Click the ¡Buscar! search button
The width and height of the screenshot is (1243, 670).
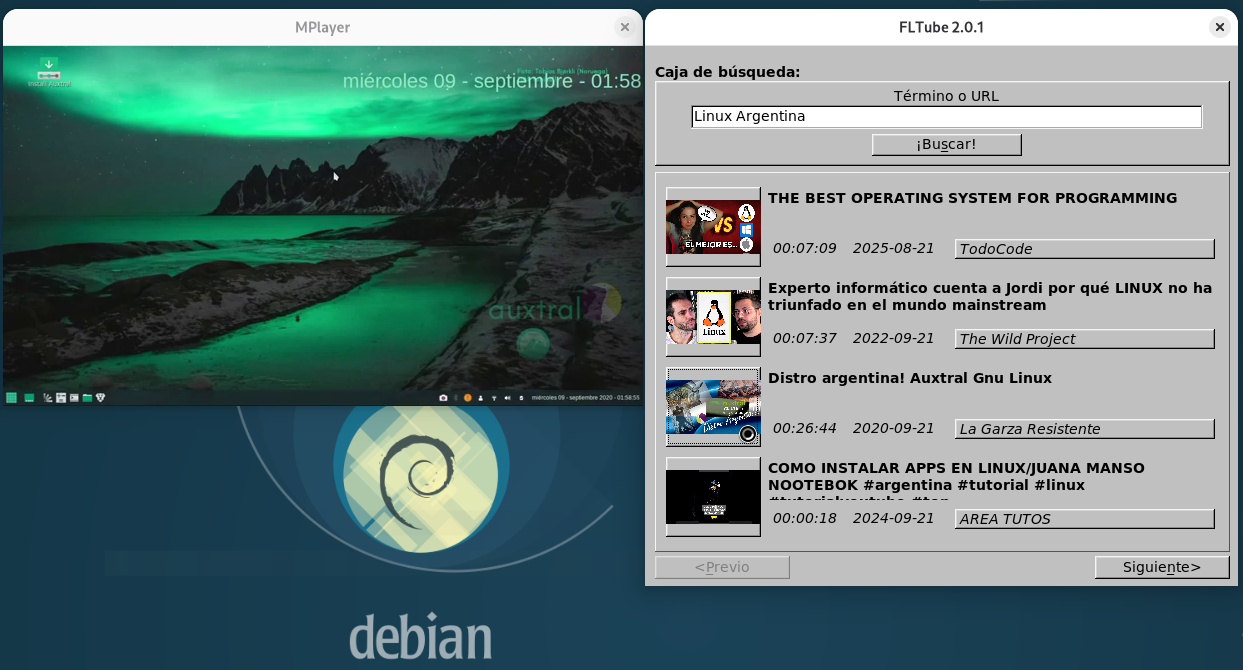tap(946, 144)
